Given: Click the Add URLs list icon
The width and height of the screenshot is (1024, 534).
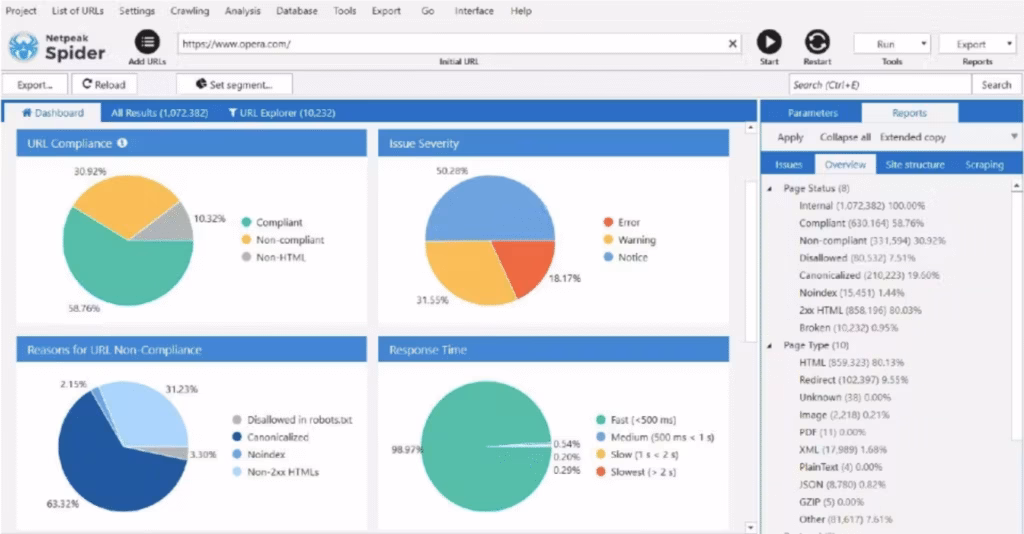Looking at the screenshot, I should (148, 42).
